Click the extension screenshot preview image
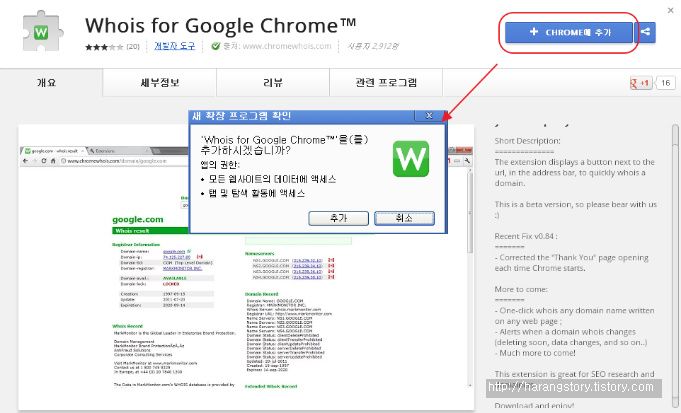Screen dimensions: 681x413 pyautogui.click(x=246, y=267)
